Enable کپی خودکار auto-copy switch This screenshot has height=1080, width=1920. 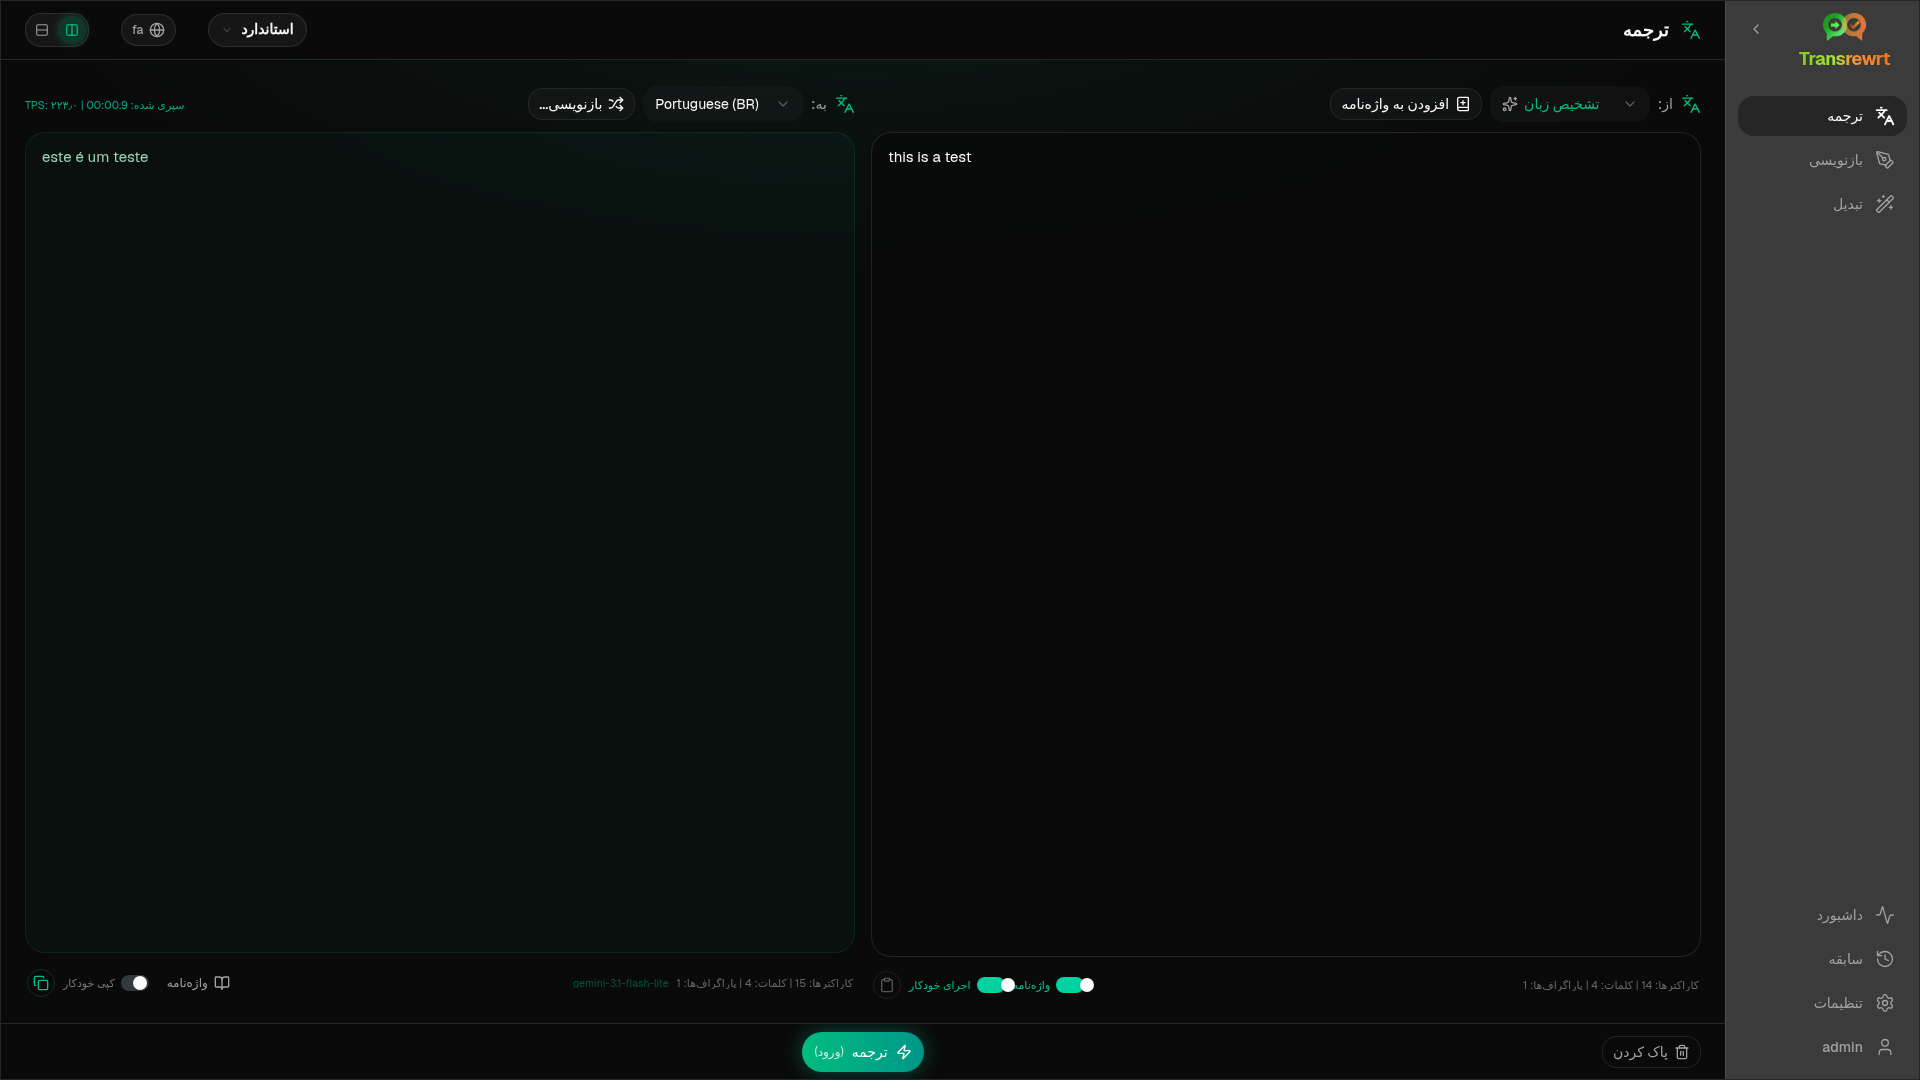(135, 983)
